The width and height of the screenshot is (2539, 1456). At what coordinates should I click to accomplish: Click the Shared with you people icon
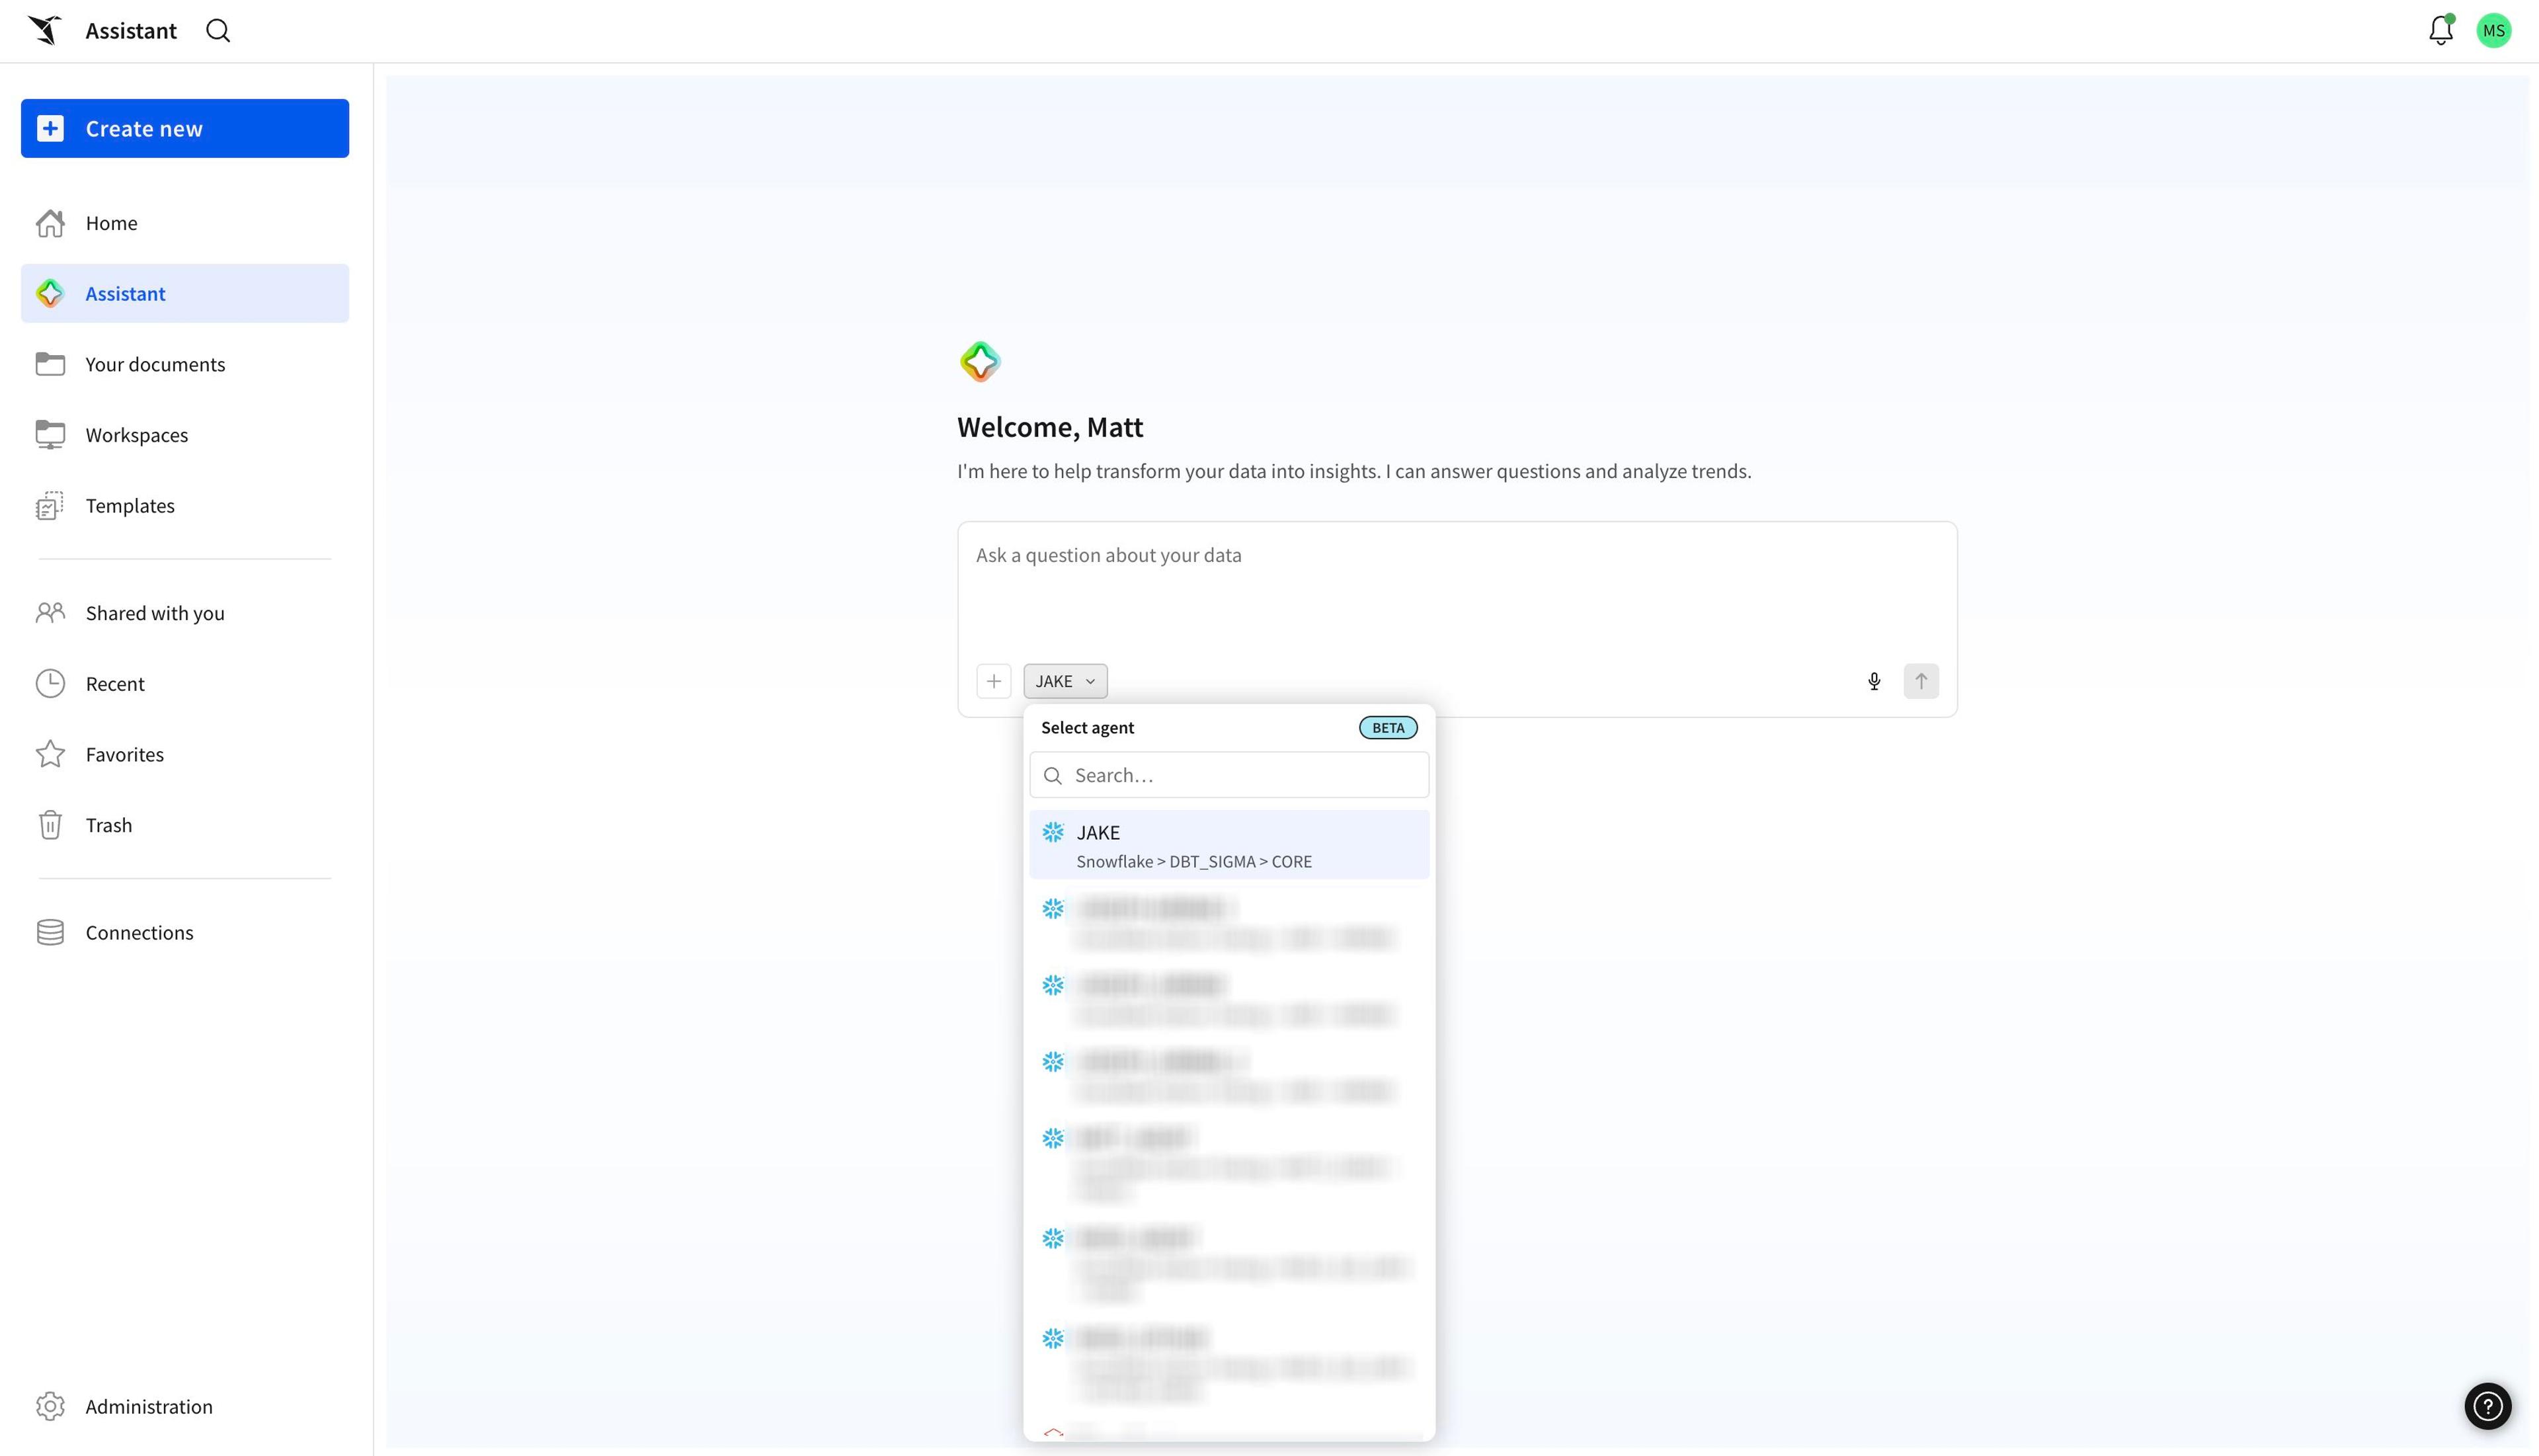tap(50, 613)
